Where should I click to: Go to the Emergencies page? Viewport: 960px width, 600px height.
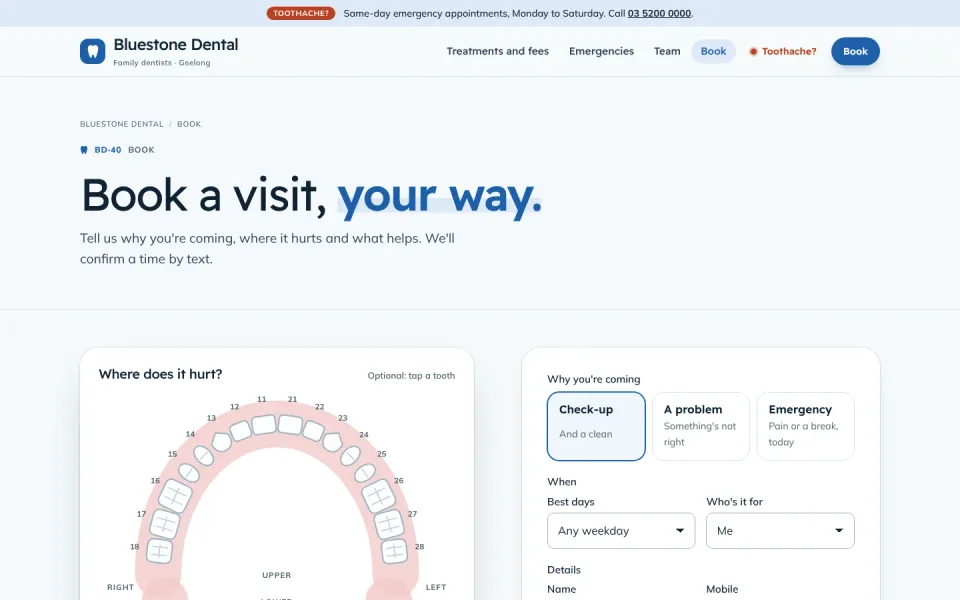coord(601,51)
